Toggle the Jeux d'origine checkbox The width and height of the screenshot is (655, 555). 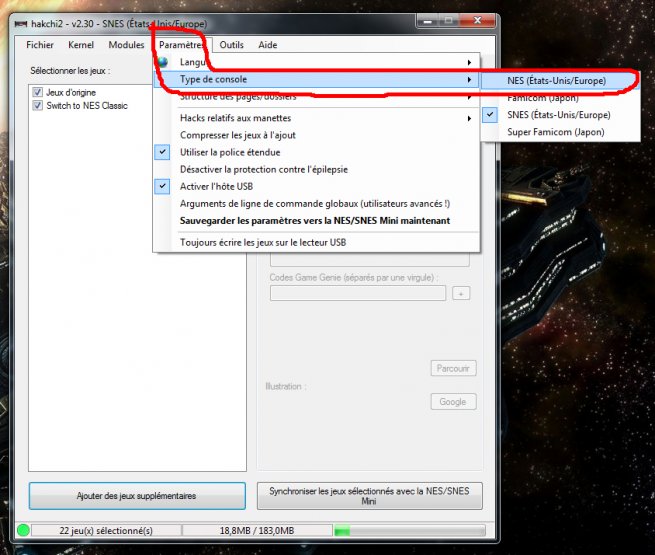click(x=38, y=92)
